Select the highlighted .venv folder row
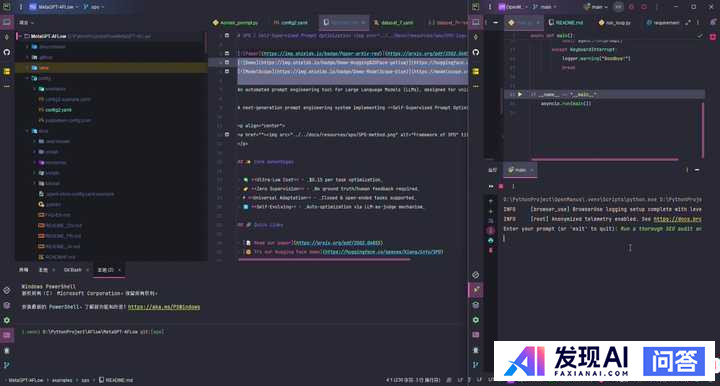Screen dimensions: 720x386 click(x=112, y=68)
